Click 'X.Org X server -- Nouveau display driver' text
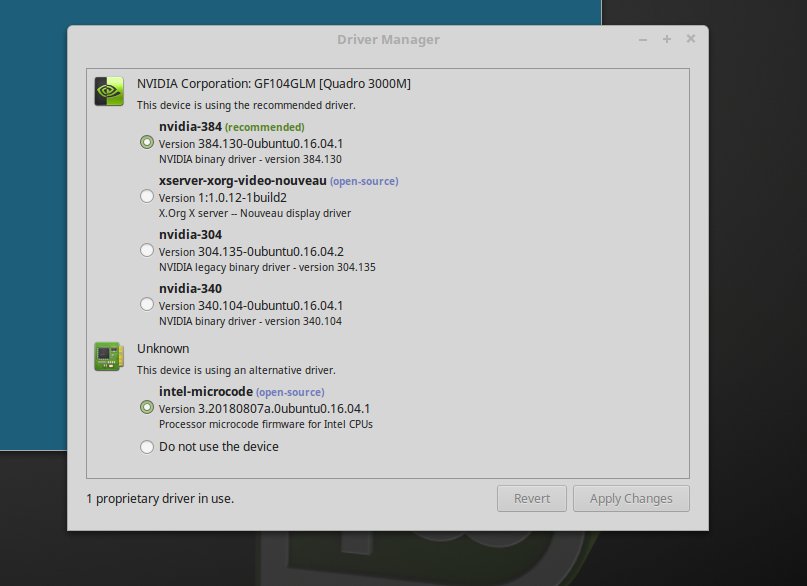Image resolution: width=807 pixels, height=586 pixels. click(x=255, y=213)
